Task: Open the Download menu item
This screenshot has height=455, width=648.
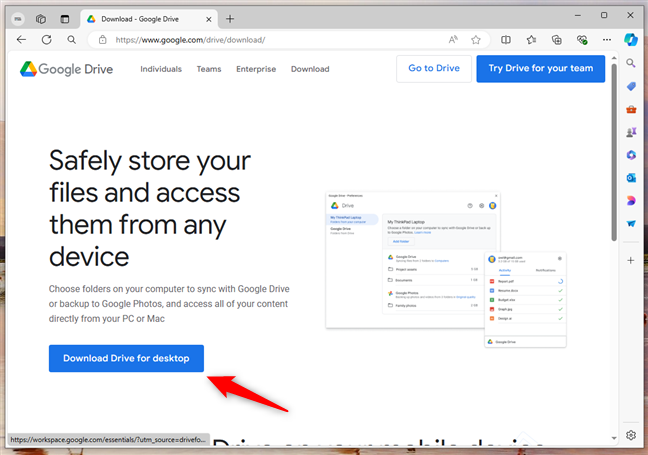Action: click(x=310, y=69)
